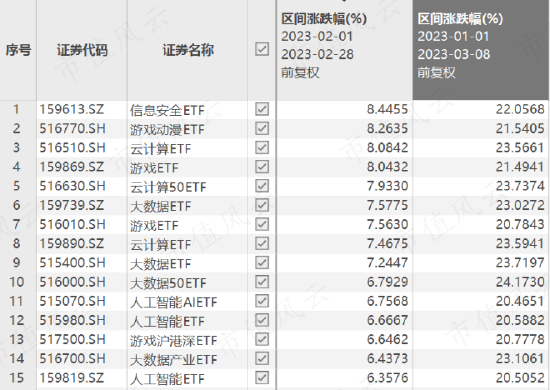Toggle checkbox for 大数据50ETF row
This screenshot has height=390, width=550.
[x=262, y=282]
